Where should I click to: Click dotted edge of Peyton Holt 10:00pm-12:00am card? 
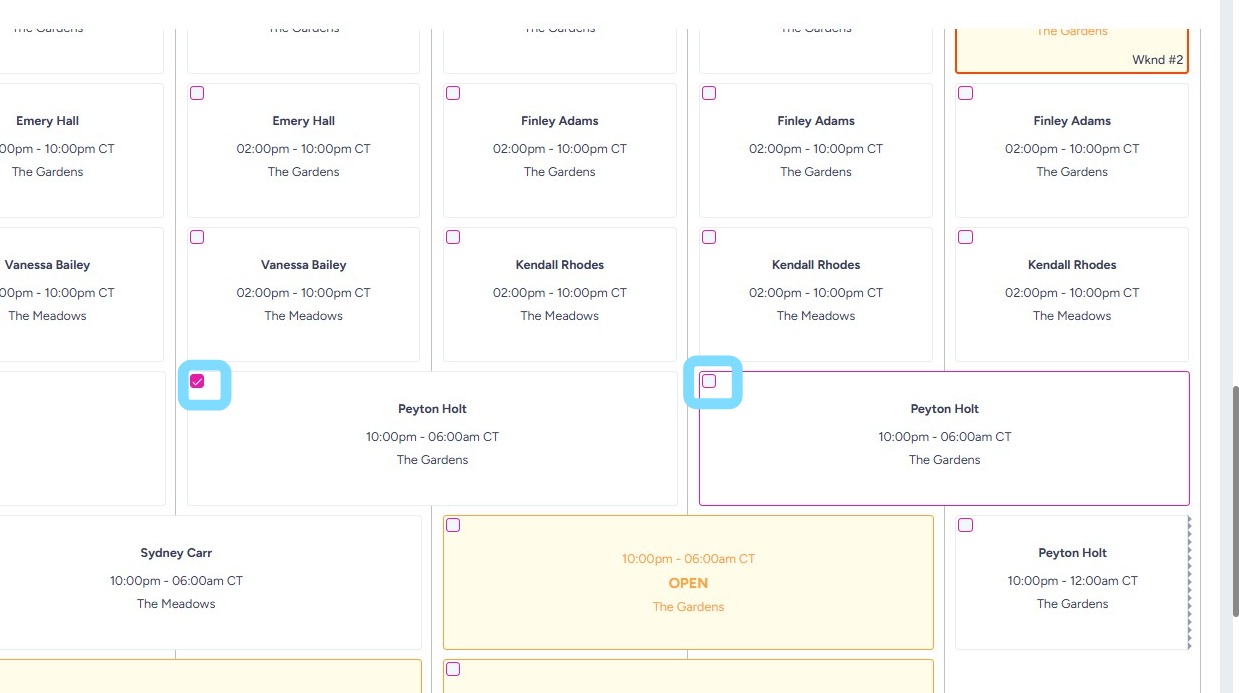pos(1189,582)
